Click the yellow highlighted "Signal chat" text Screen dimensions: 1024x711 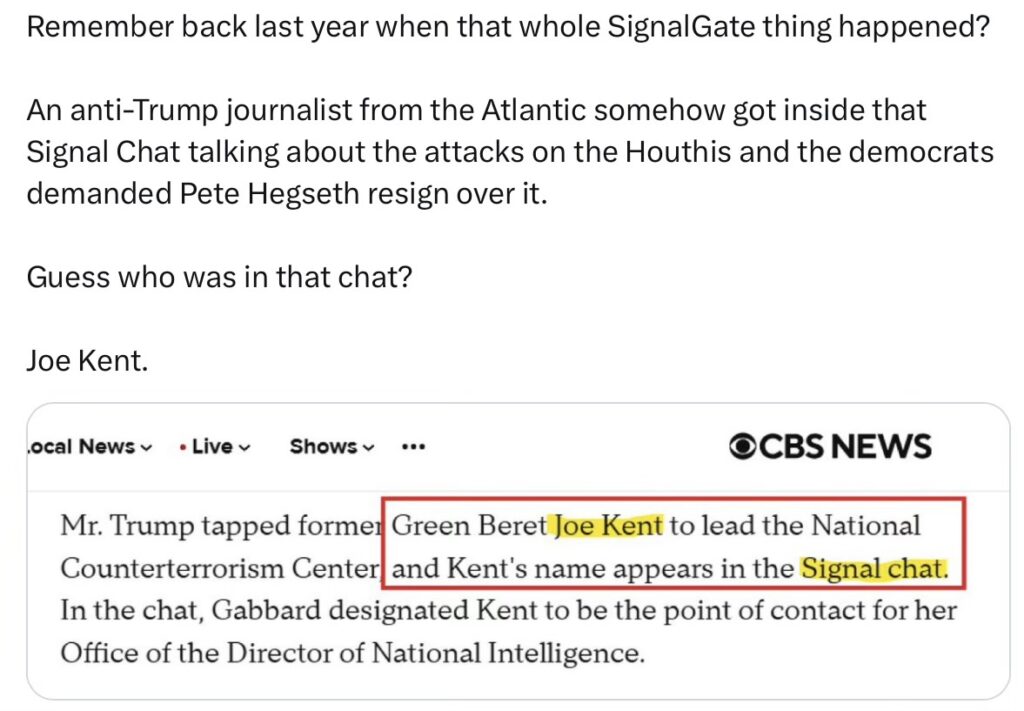pyautogui.click(x=872, y=568)
